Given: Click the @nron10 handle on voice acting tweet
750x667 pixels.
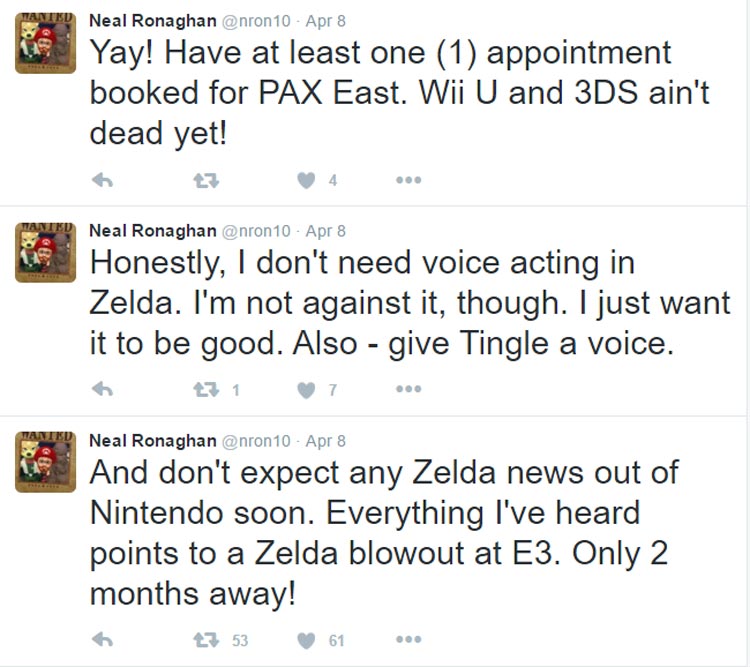Looking at the screenshot, I should pyautogui.click(x=256, y=230).
